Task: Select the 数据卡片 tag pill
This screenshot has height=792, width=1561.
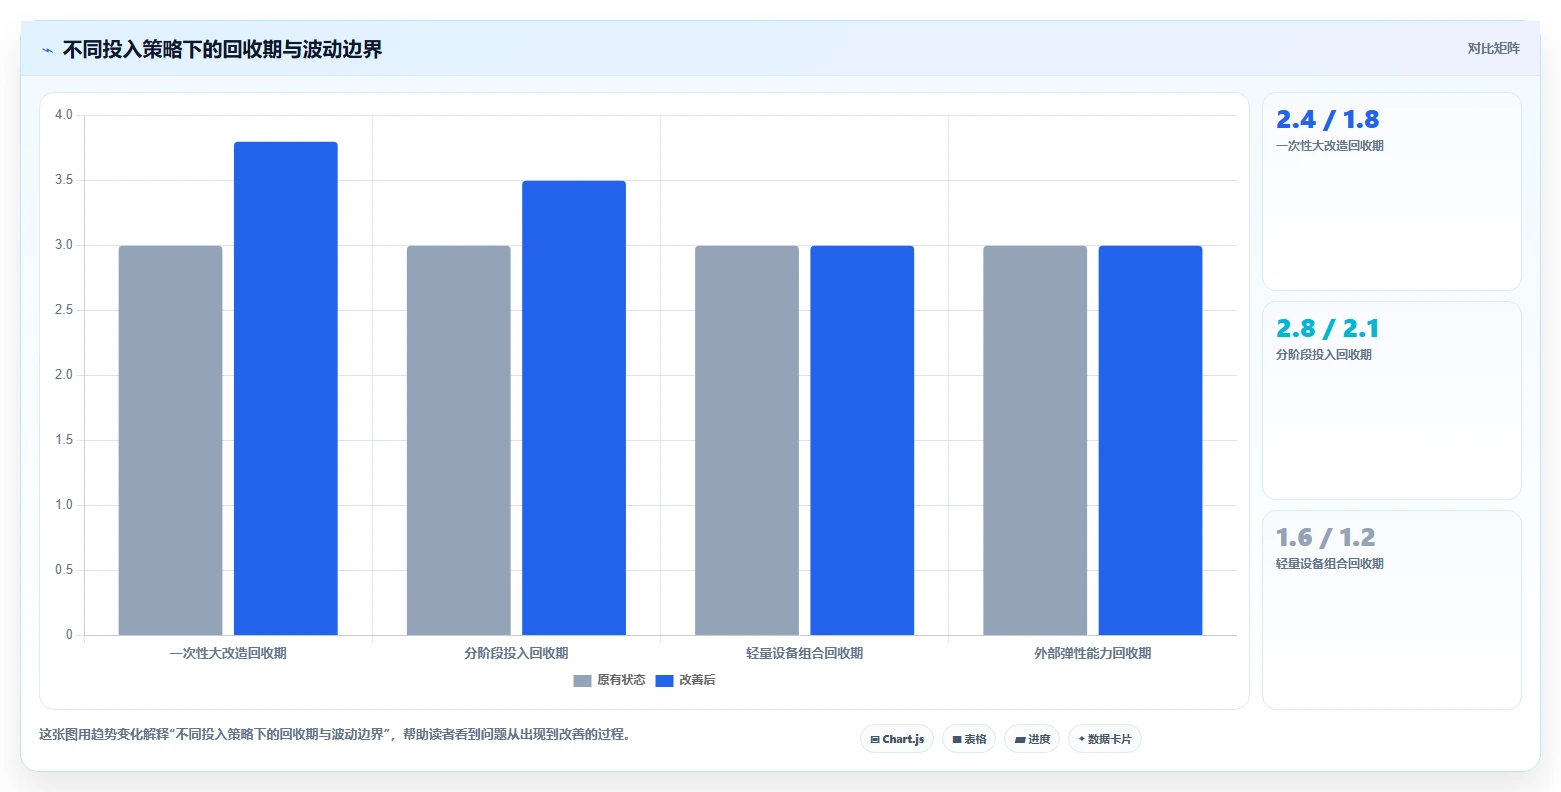Action: [1105, 739]
